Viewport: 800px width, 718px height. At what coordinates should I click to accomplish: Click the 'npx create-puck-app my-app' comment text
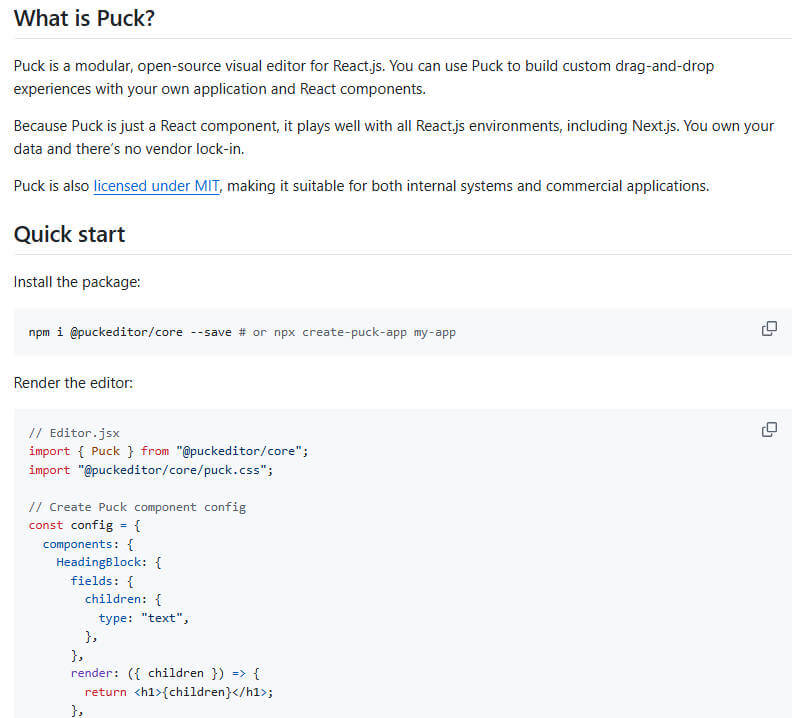(365, 332)
